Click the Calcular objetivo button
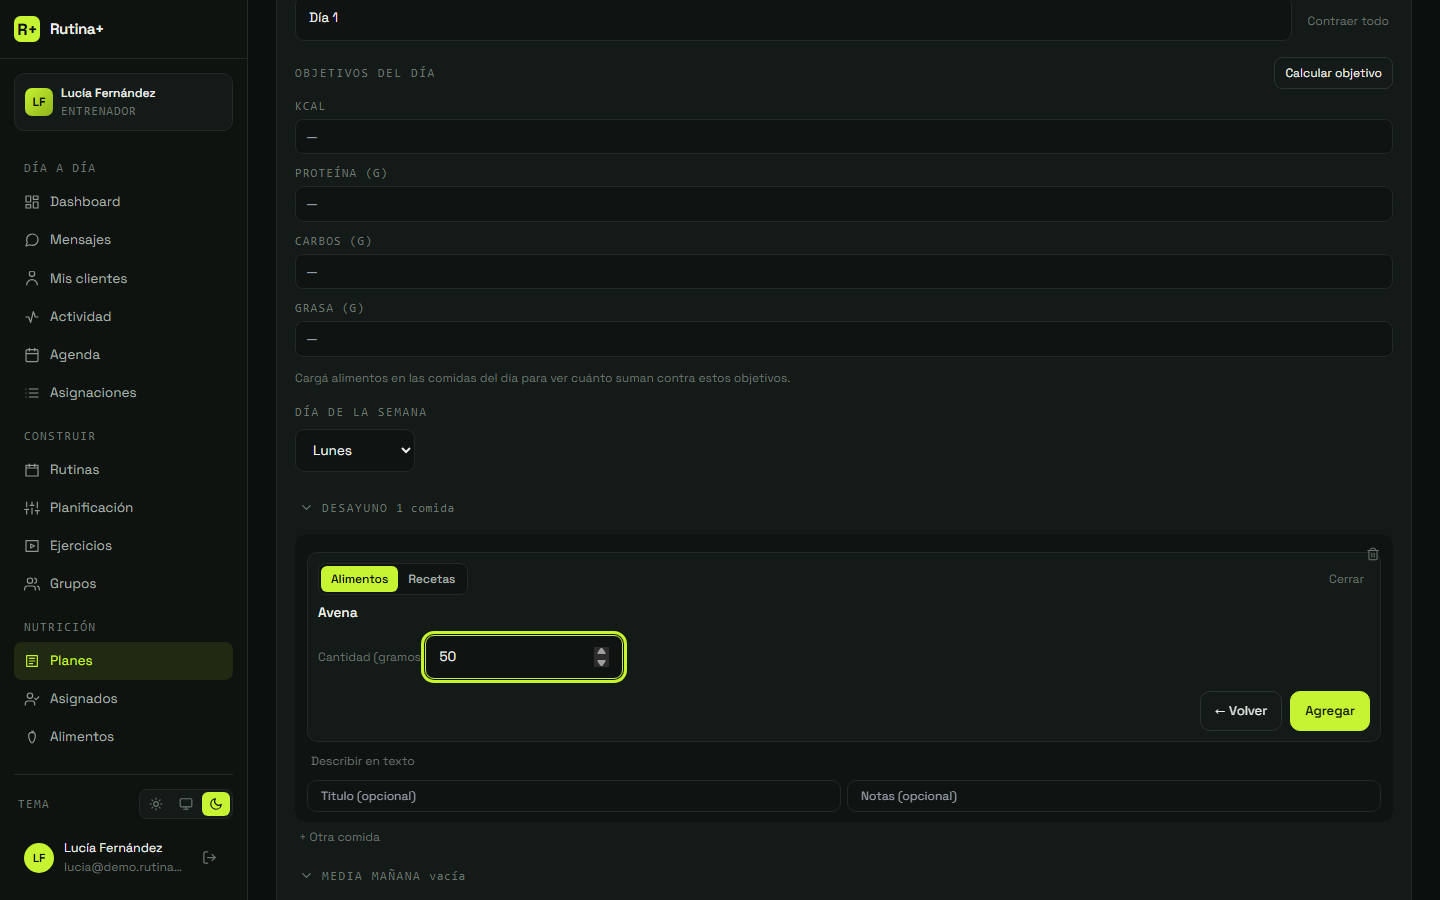The height and width of the screenshot is (900, 1440). pos(1333,73)
